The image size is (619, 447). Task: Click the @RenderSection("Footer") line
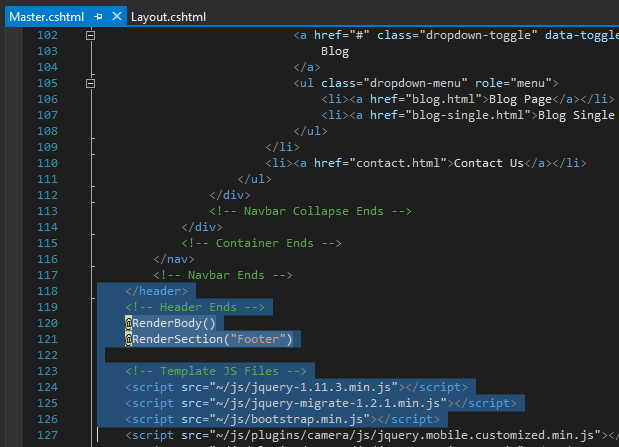[209, 339]
